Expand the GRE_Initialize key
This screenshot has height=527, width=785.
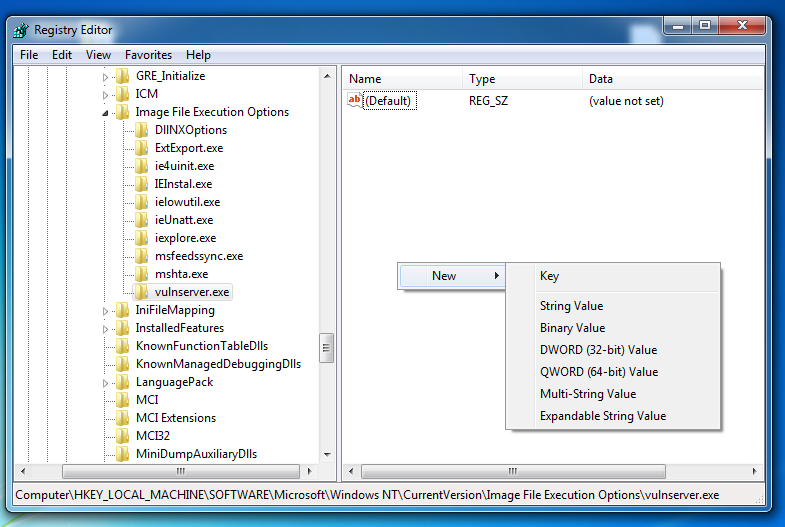pyautogui.click(x=105, y=77)
